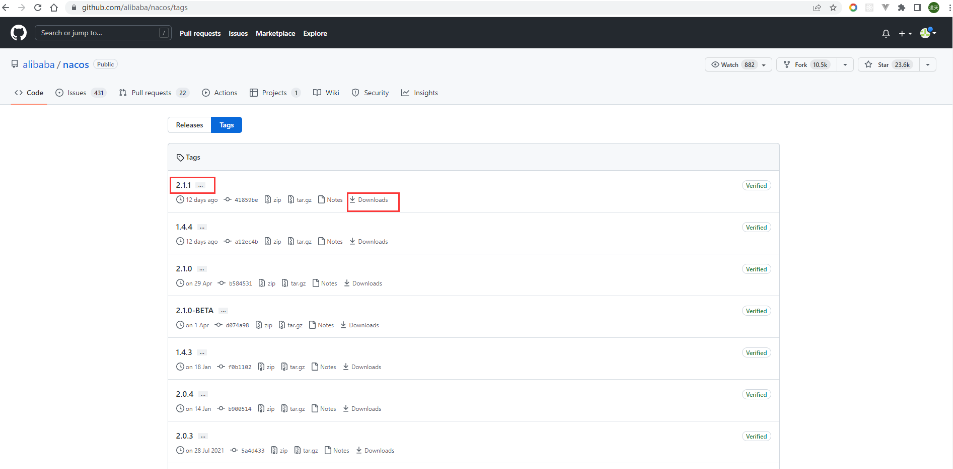Open Downloads for tag 2.0.3
The width and height of the screenshot is (953, 469).
pos(375,450)
